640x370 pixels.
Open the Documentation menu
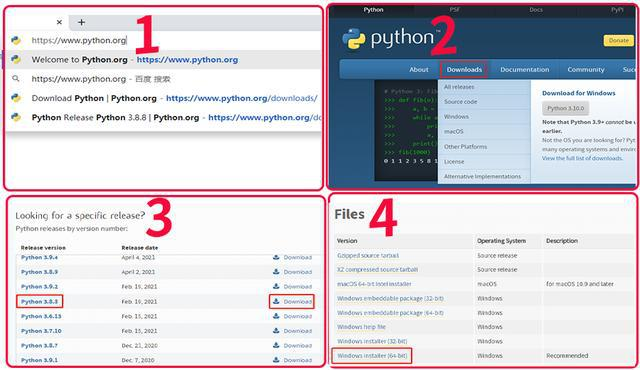click(524, 70)
